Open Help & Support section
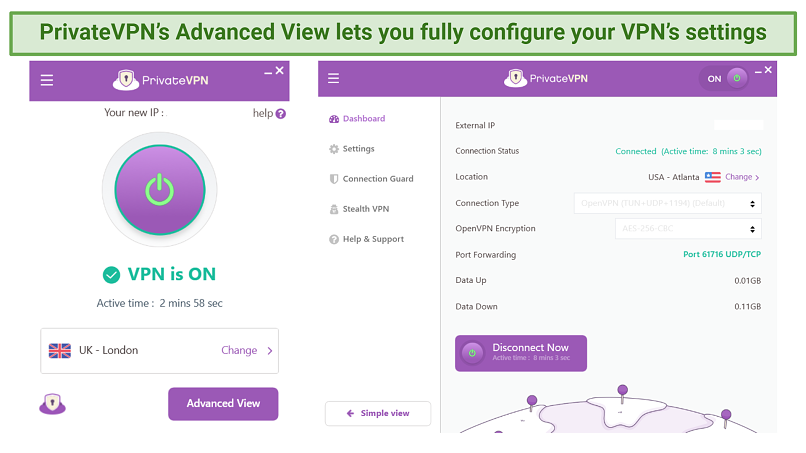The image size is (806, 453). [373, 239]
